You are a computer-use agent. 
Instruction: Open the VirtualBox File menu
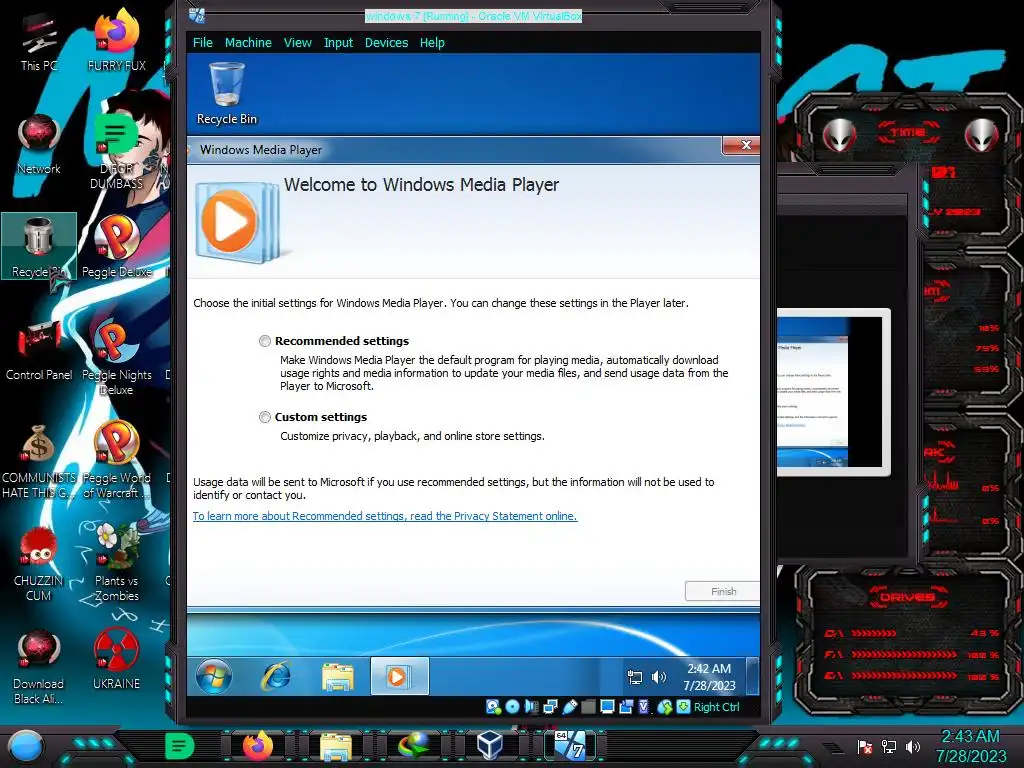[202, 42]
